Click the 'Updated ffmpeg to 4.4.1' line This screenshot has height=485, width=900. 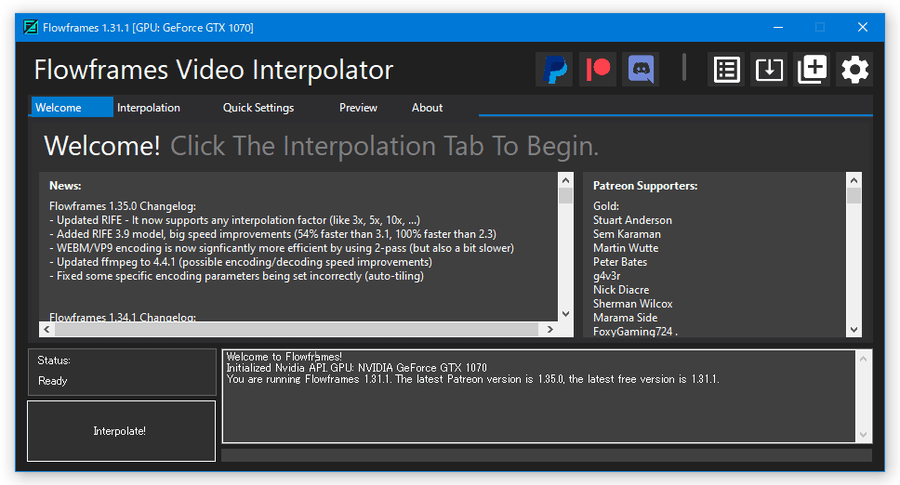(240, 262)
